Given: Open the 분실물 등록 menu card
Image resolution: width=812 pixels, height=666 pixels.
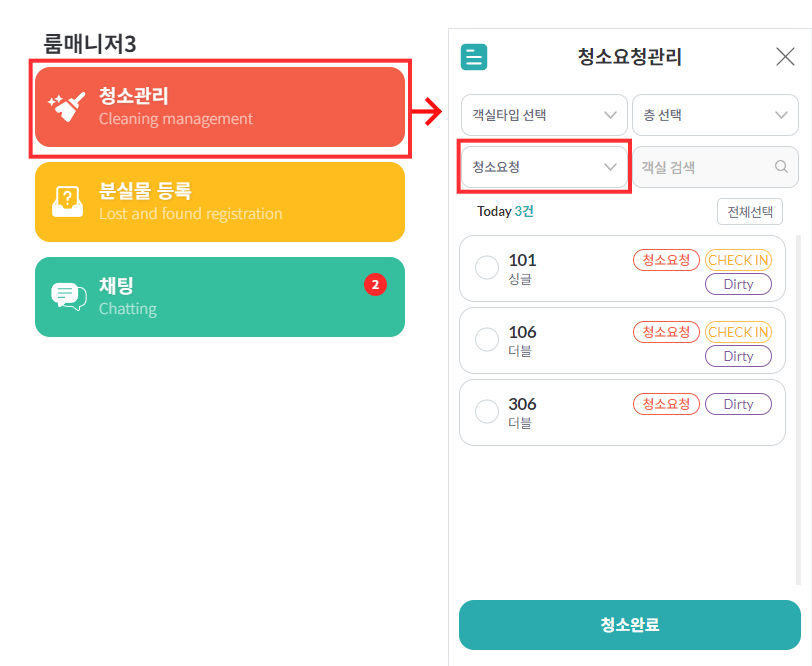Looking at the screenshot, I should click(x=220, y=201).
